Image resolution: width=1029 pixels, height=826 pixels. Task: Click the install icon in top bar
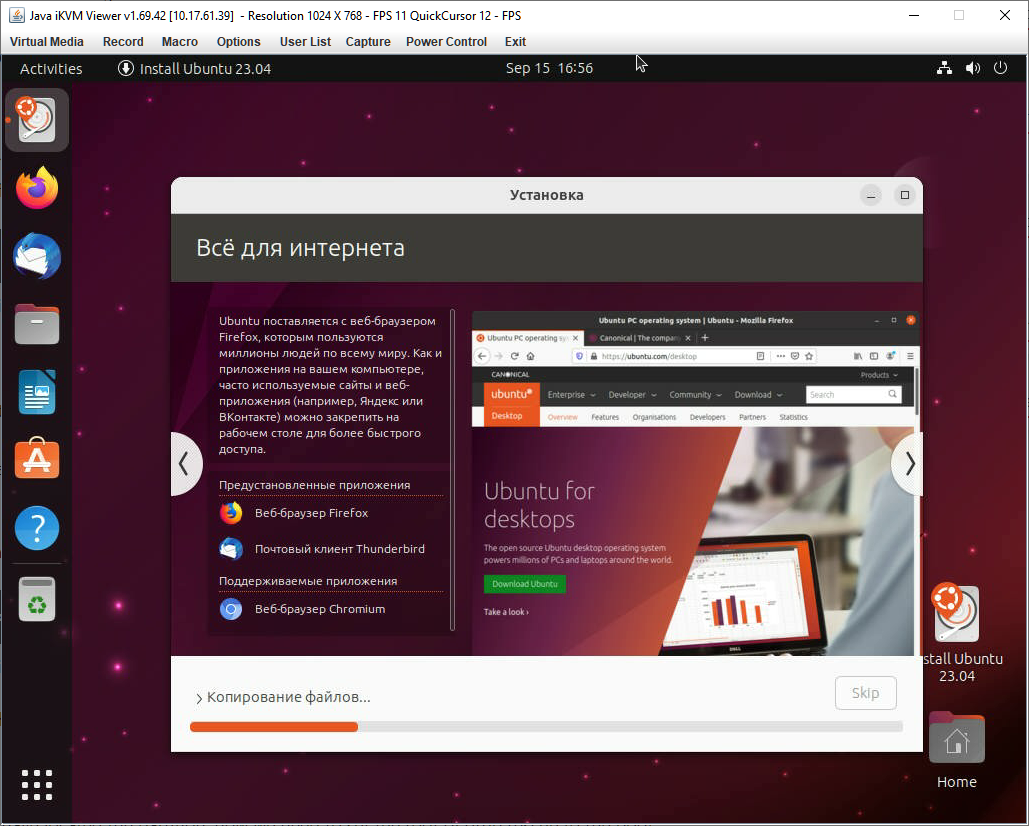[x=126, y=68]
